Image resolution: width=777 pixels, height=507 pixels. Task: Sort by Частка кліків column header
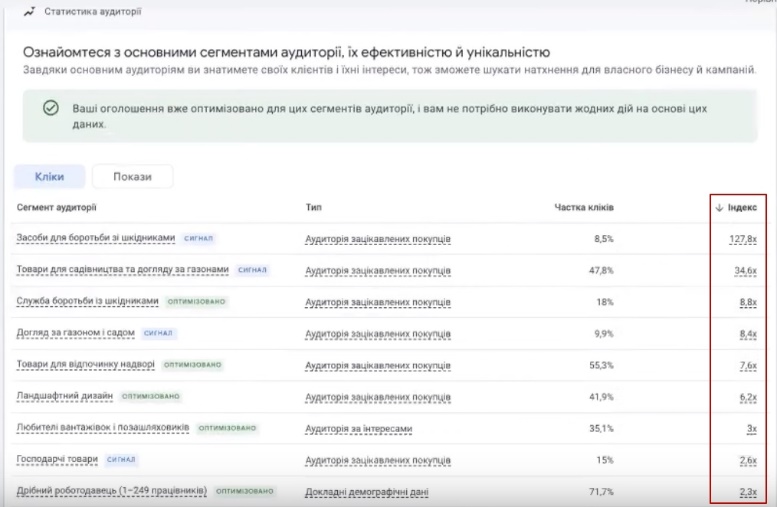pos(584,208)
